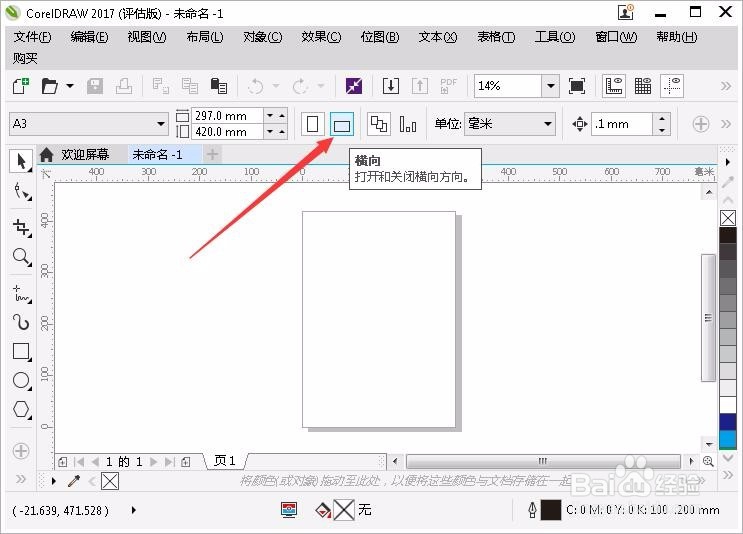743x534 pixels.
Task: Select the 页 1 page tab
Action: (x=225, y=461)
